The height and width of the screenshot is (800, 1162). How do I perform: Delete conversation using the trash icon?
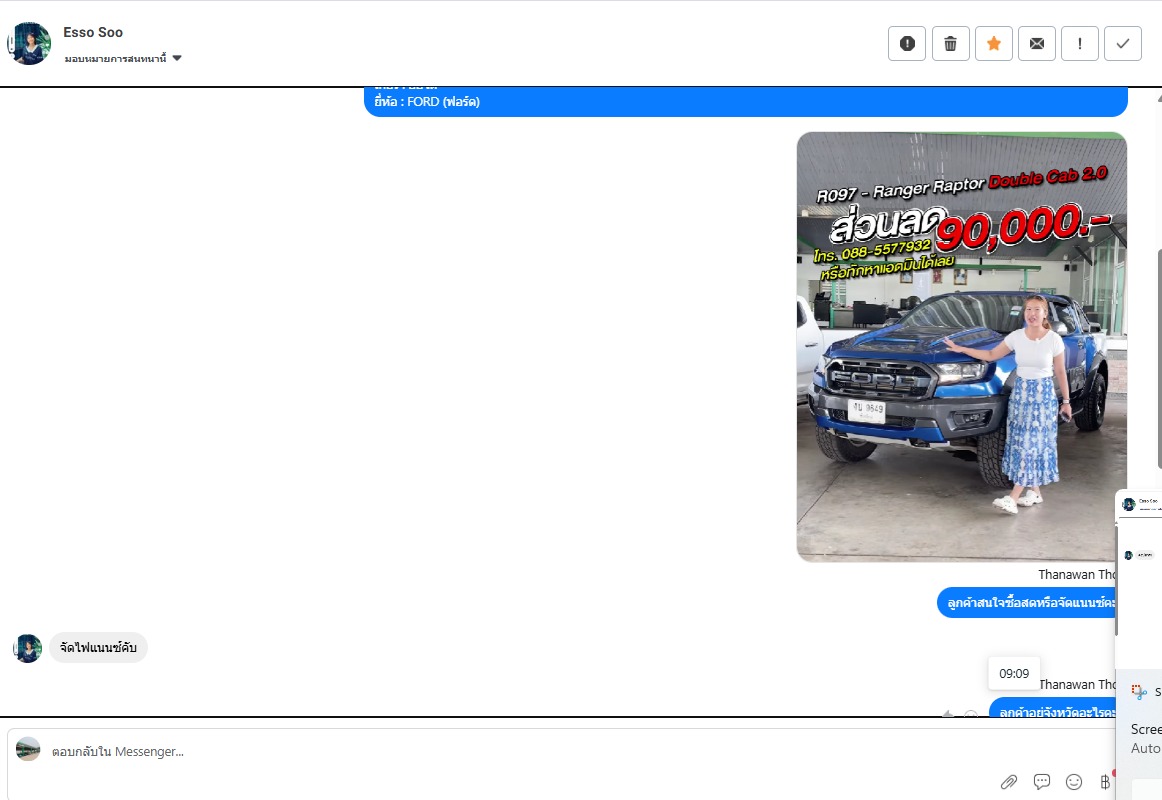tap(950, 44)
